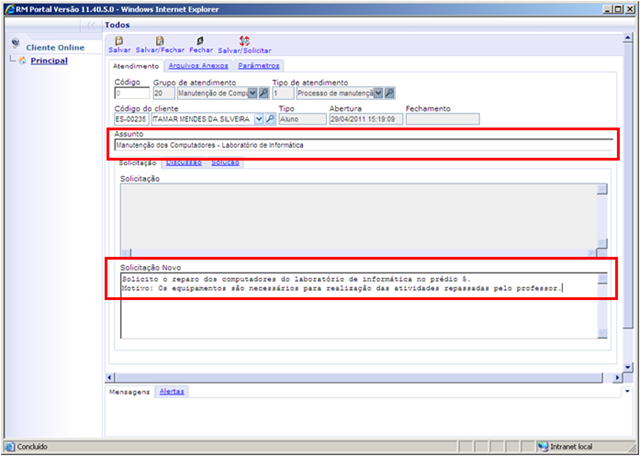This screenshot has width=640, height=456.
Task: Click Solicitação Novo scrollbar up arrow
Action: [x=602, y=278]
